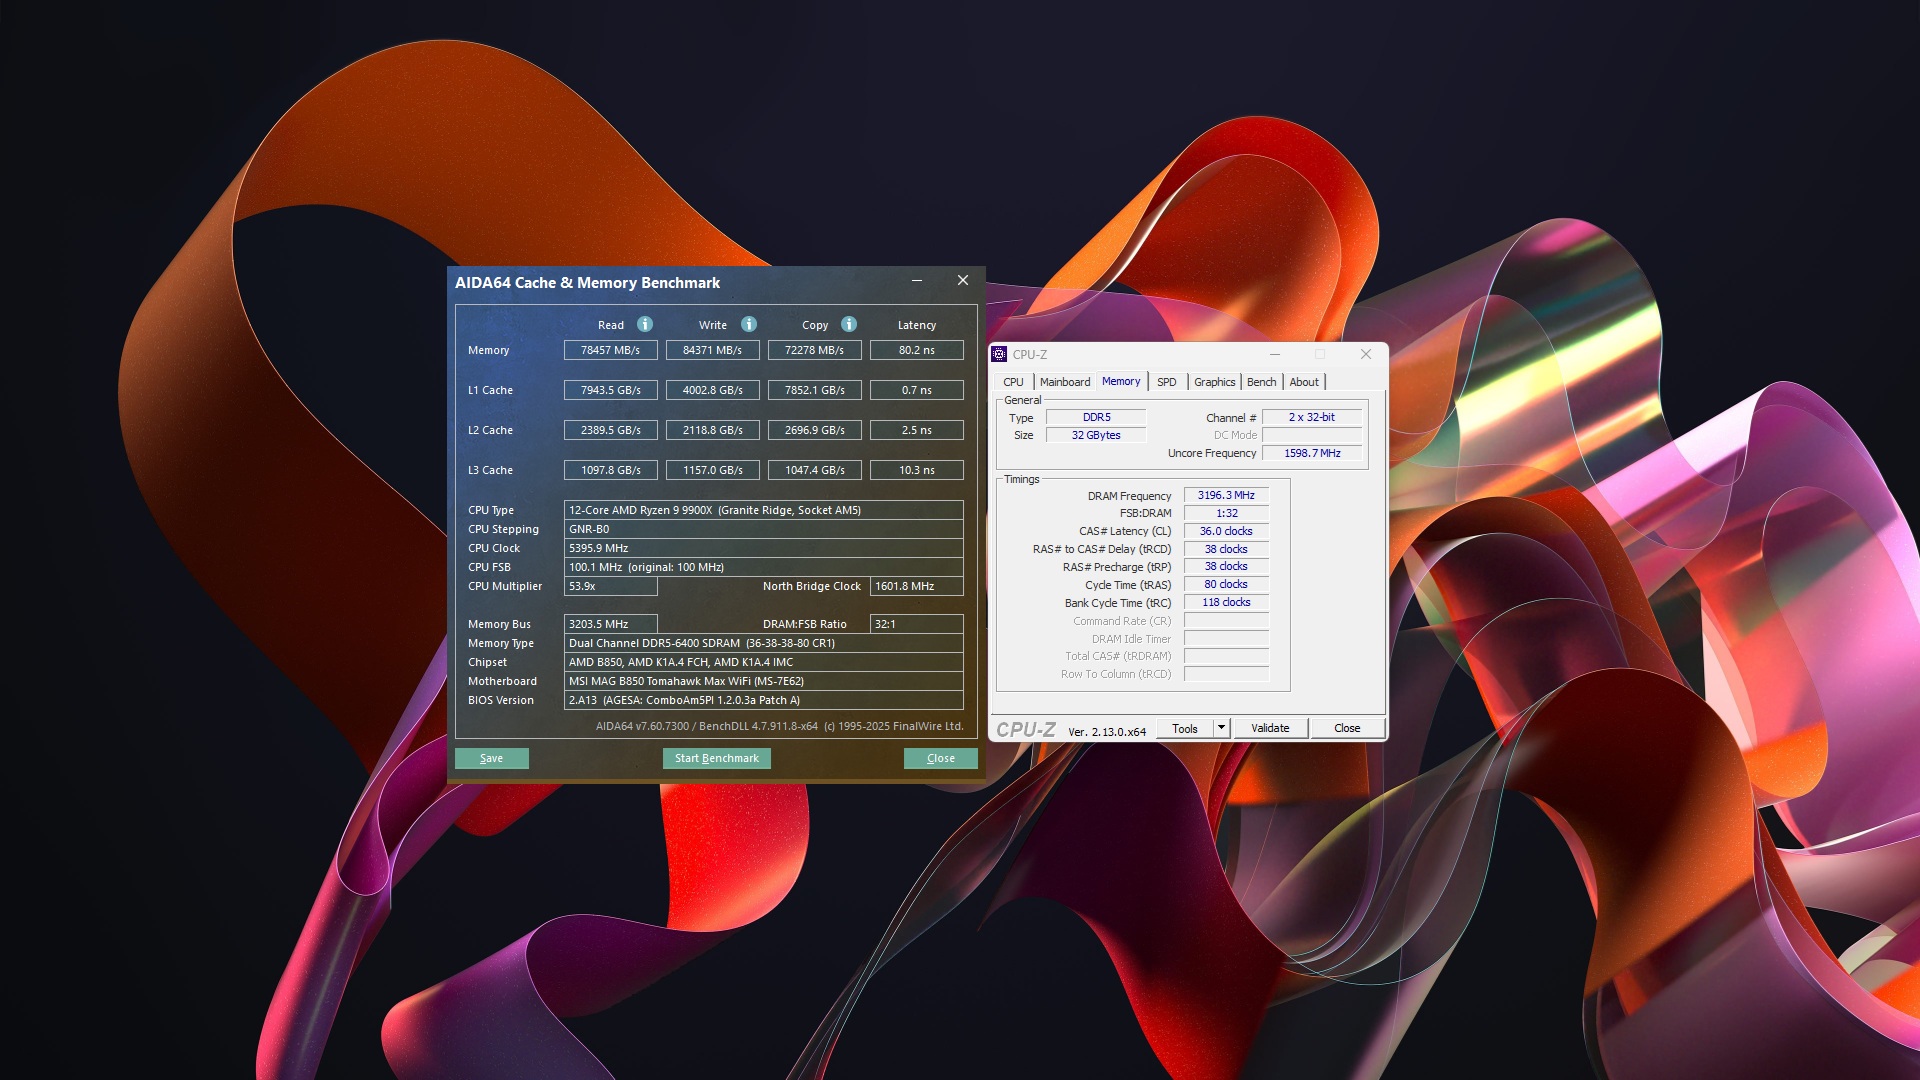
Task: Click the Memory Type field DDR5-6400 SDRAM
Action: [764, 643]
